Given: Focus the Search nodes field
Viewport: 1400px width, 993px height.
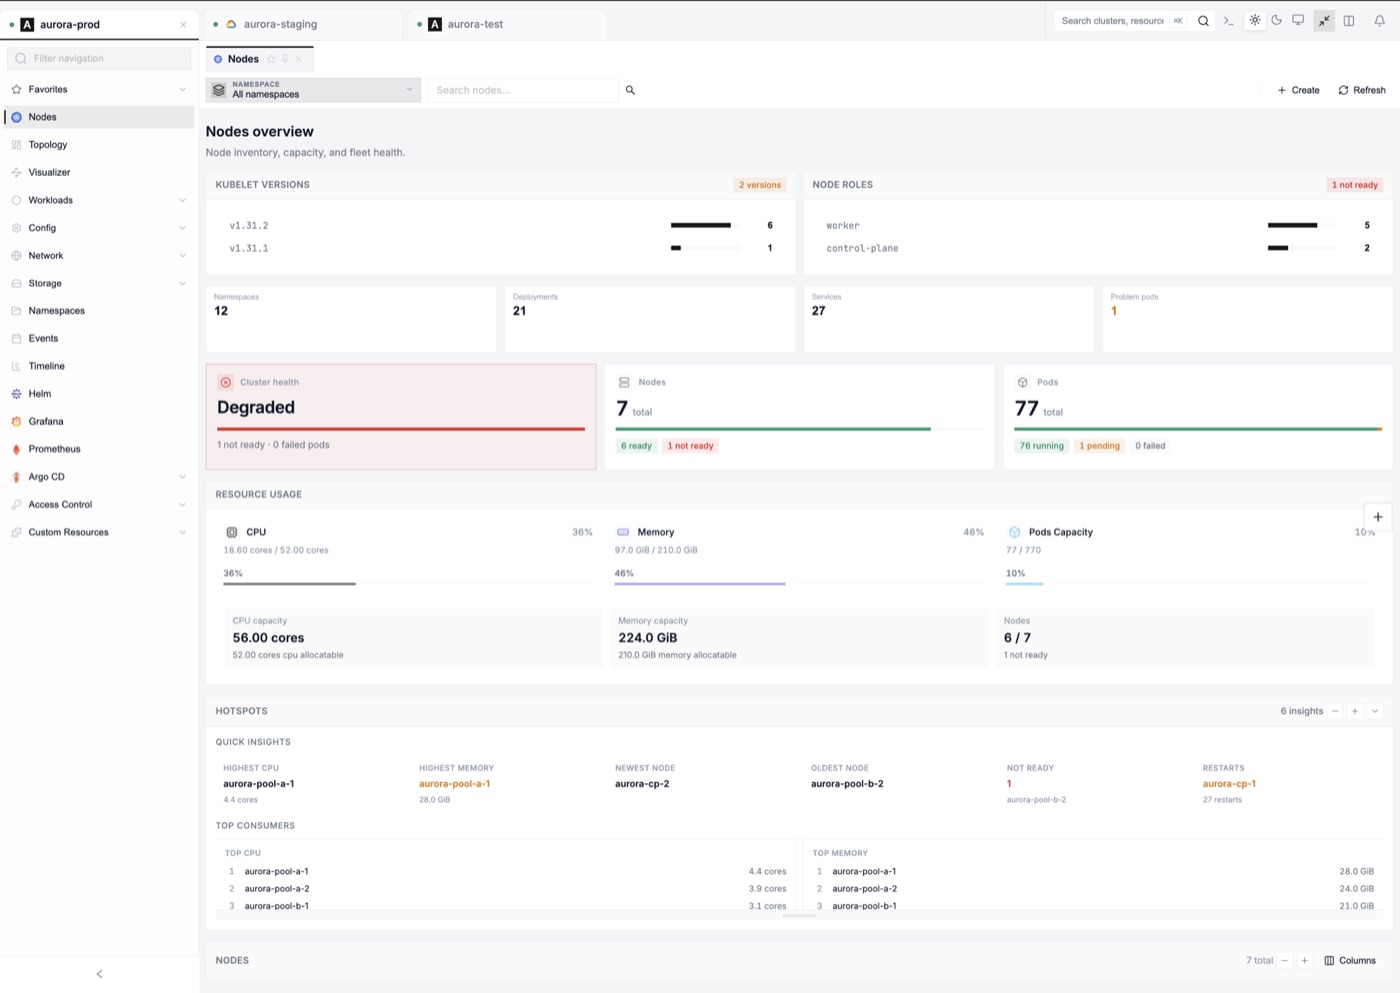Looking at the screenshot, I should click(x=523, y=90).
